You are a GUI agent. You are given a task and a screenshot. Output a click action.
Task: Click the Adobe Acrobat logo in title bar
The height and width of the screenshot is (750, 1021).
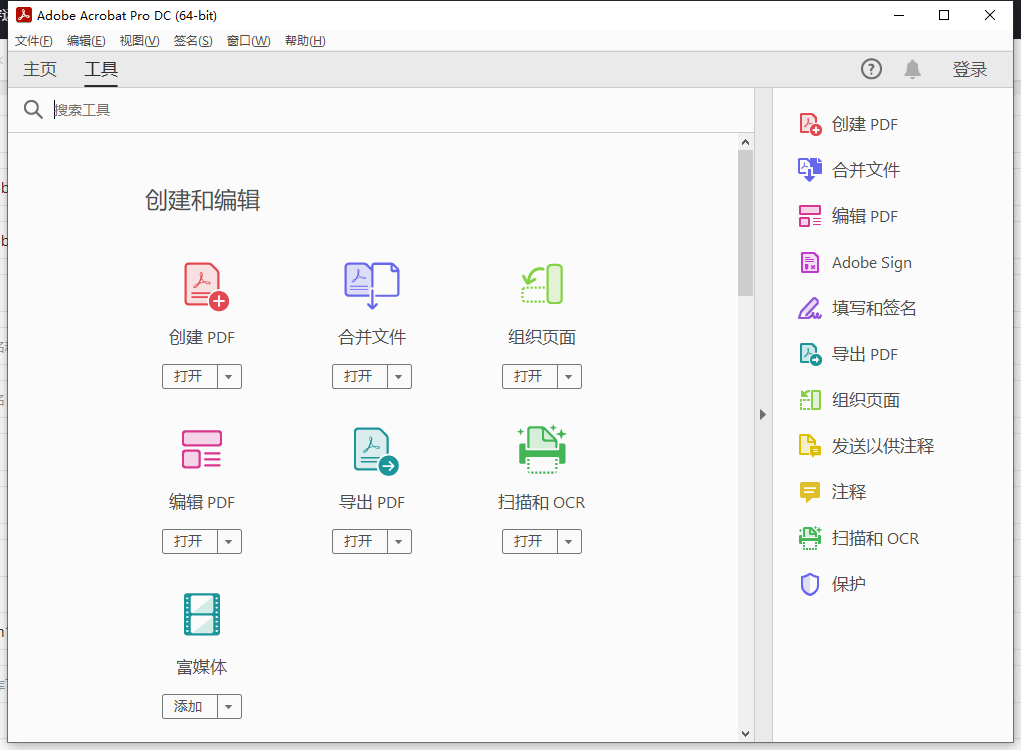tap(24, 14)
